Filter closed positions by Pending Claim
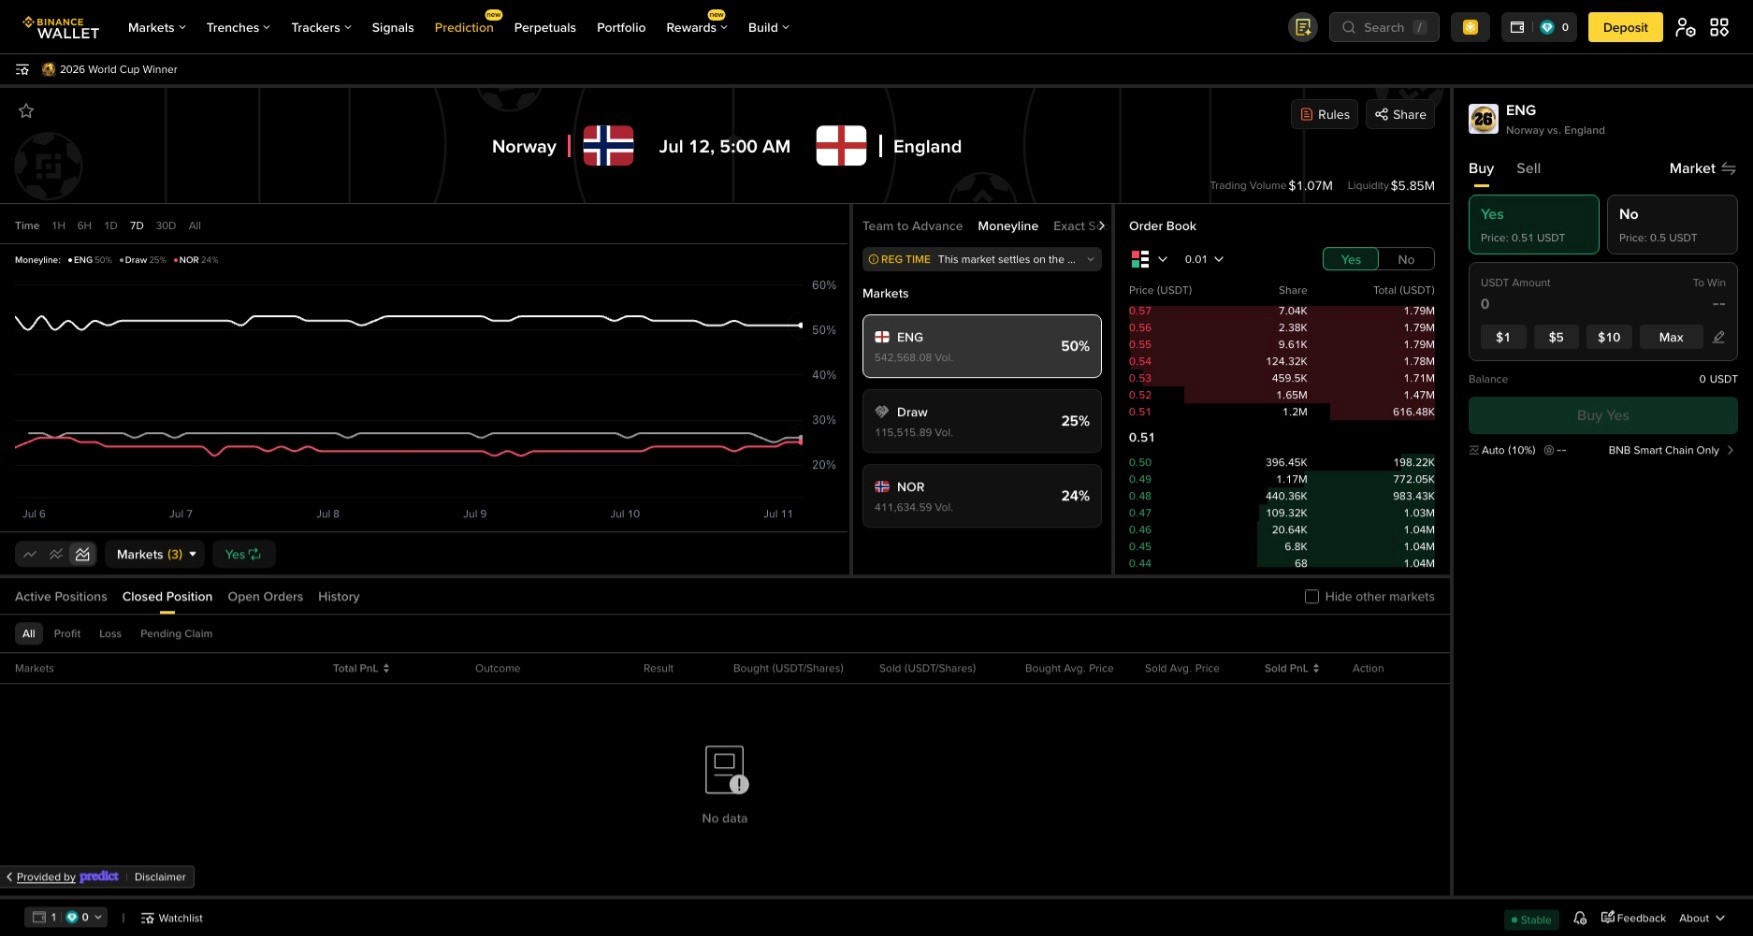1753x936 pixels. coord(176,633)
